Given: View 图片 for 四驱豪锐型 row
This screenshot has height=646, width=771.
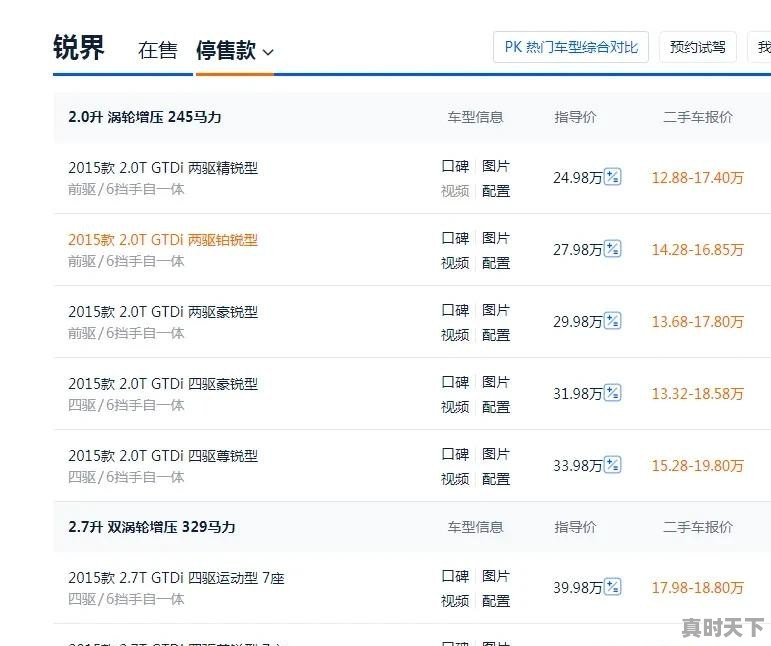Looking at the screenshot, I should (x=496, y=382).
